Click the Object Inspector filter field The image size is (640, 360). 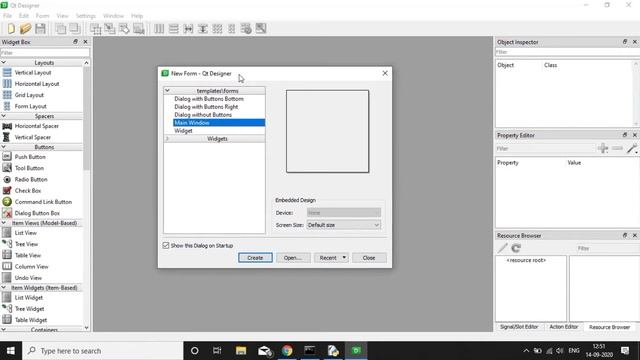567,52
